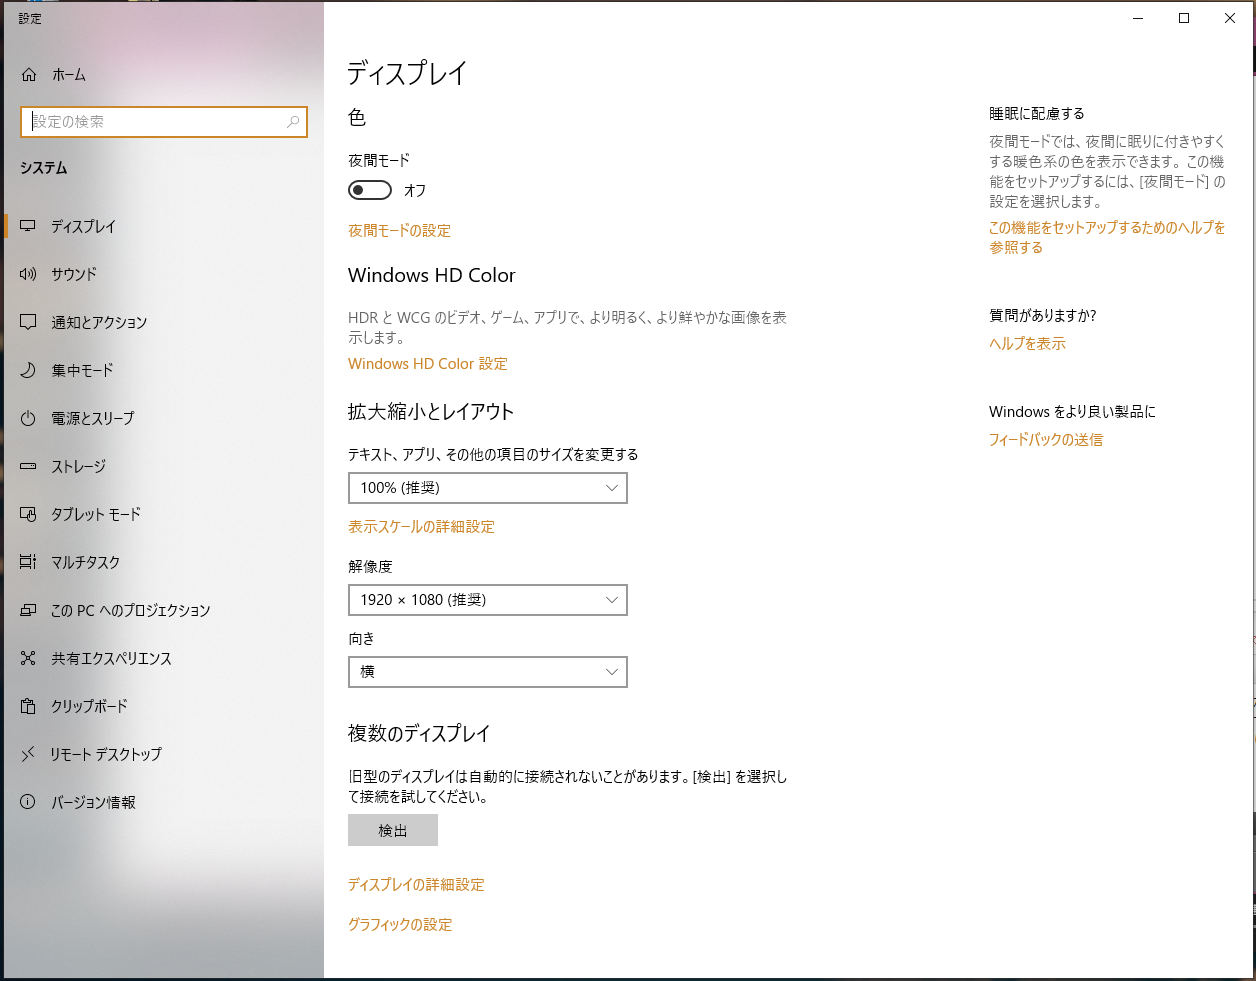Click the notifications icon beside 通知とアクション
The image size is (1256, 981).
coord(28,322)
